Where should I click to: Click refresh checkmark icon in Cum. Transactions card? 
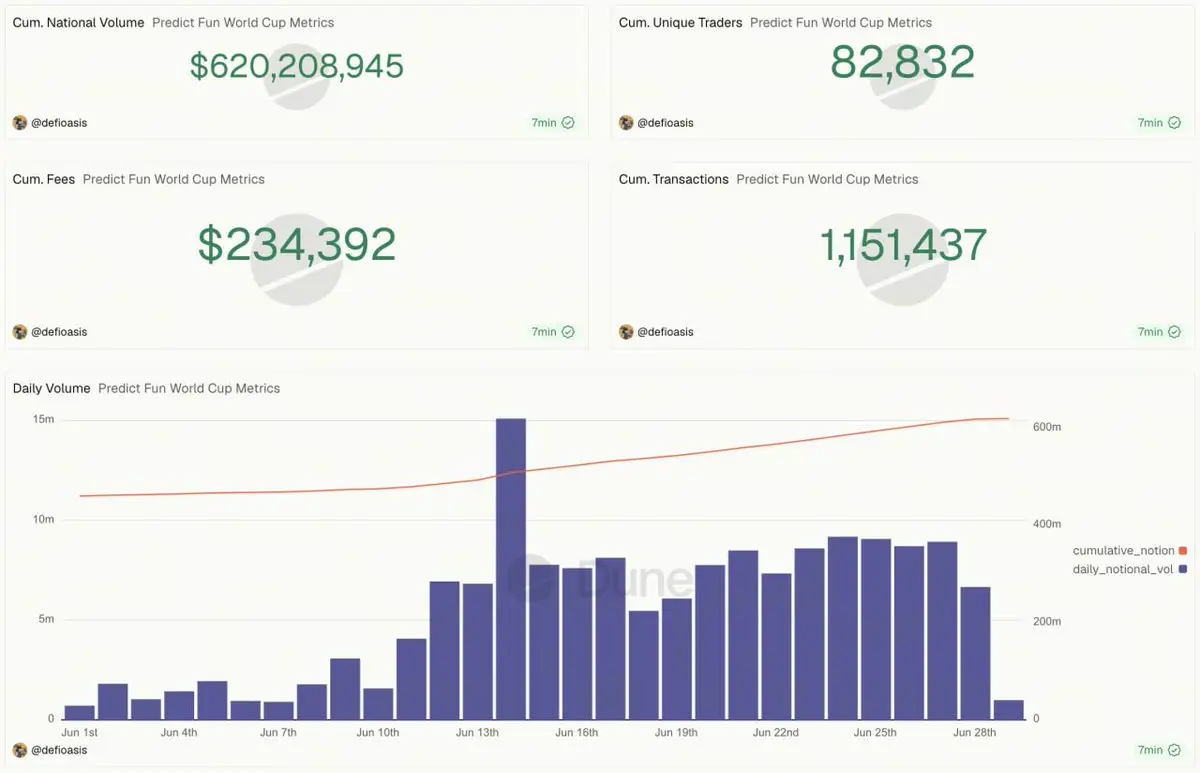point(1174,332)
